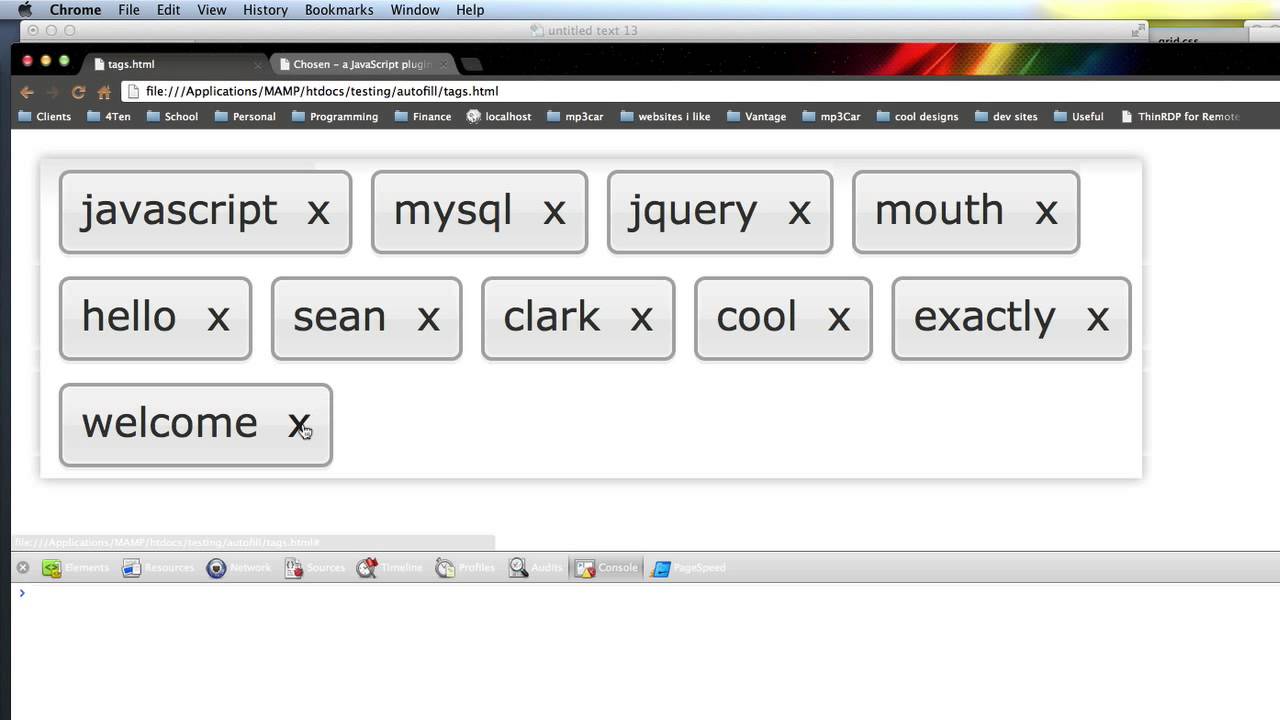
Task: Remove the mouth tag
Action: click(x=1046, y=212)
